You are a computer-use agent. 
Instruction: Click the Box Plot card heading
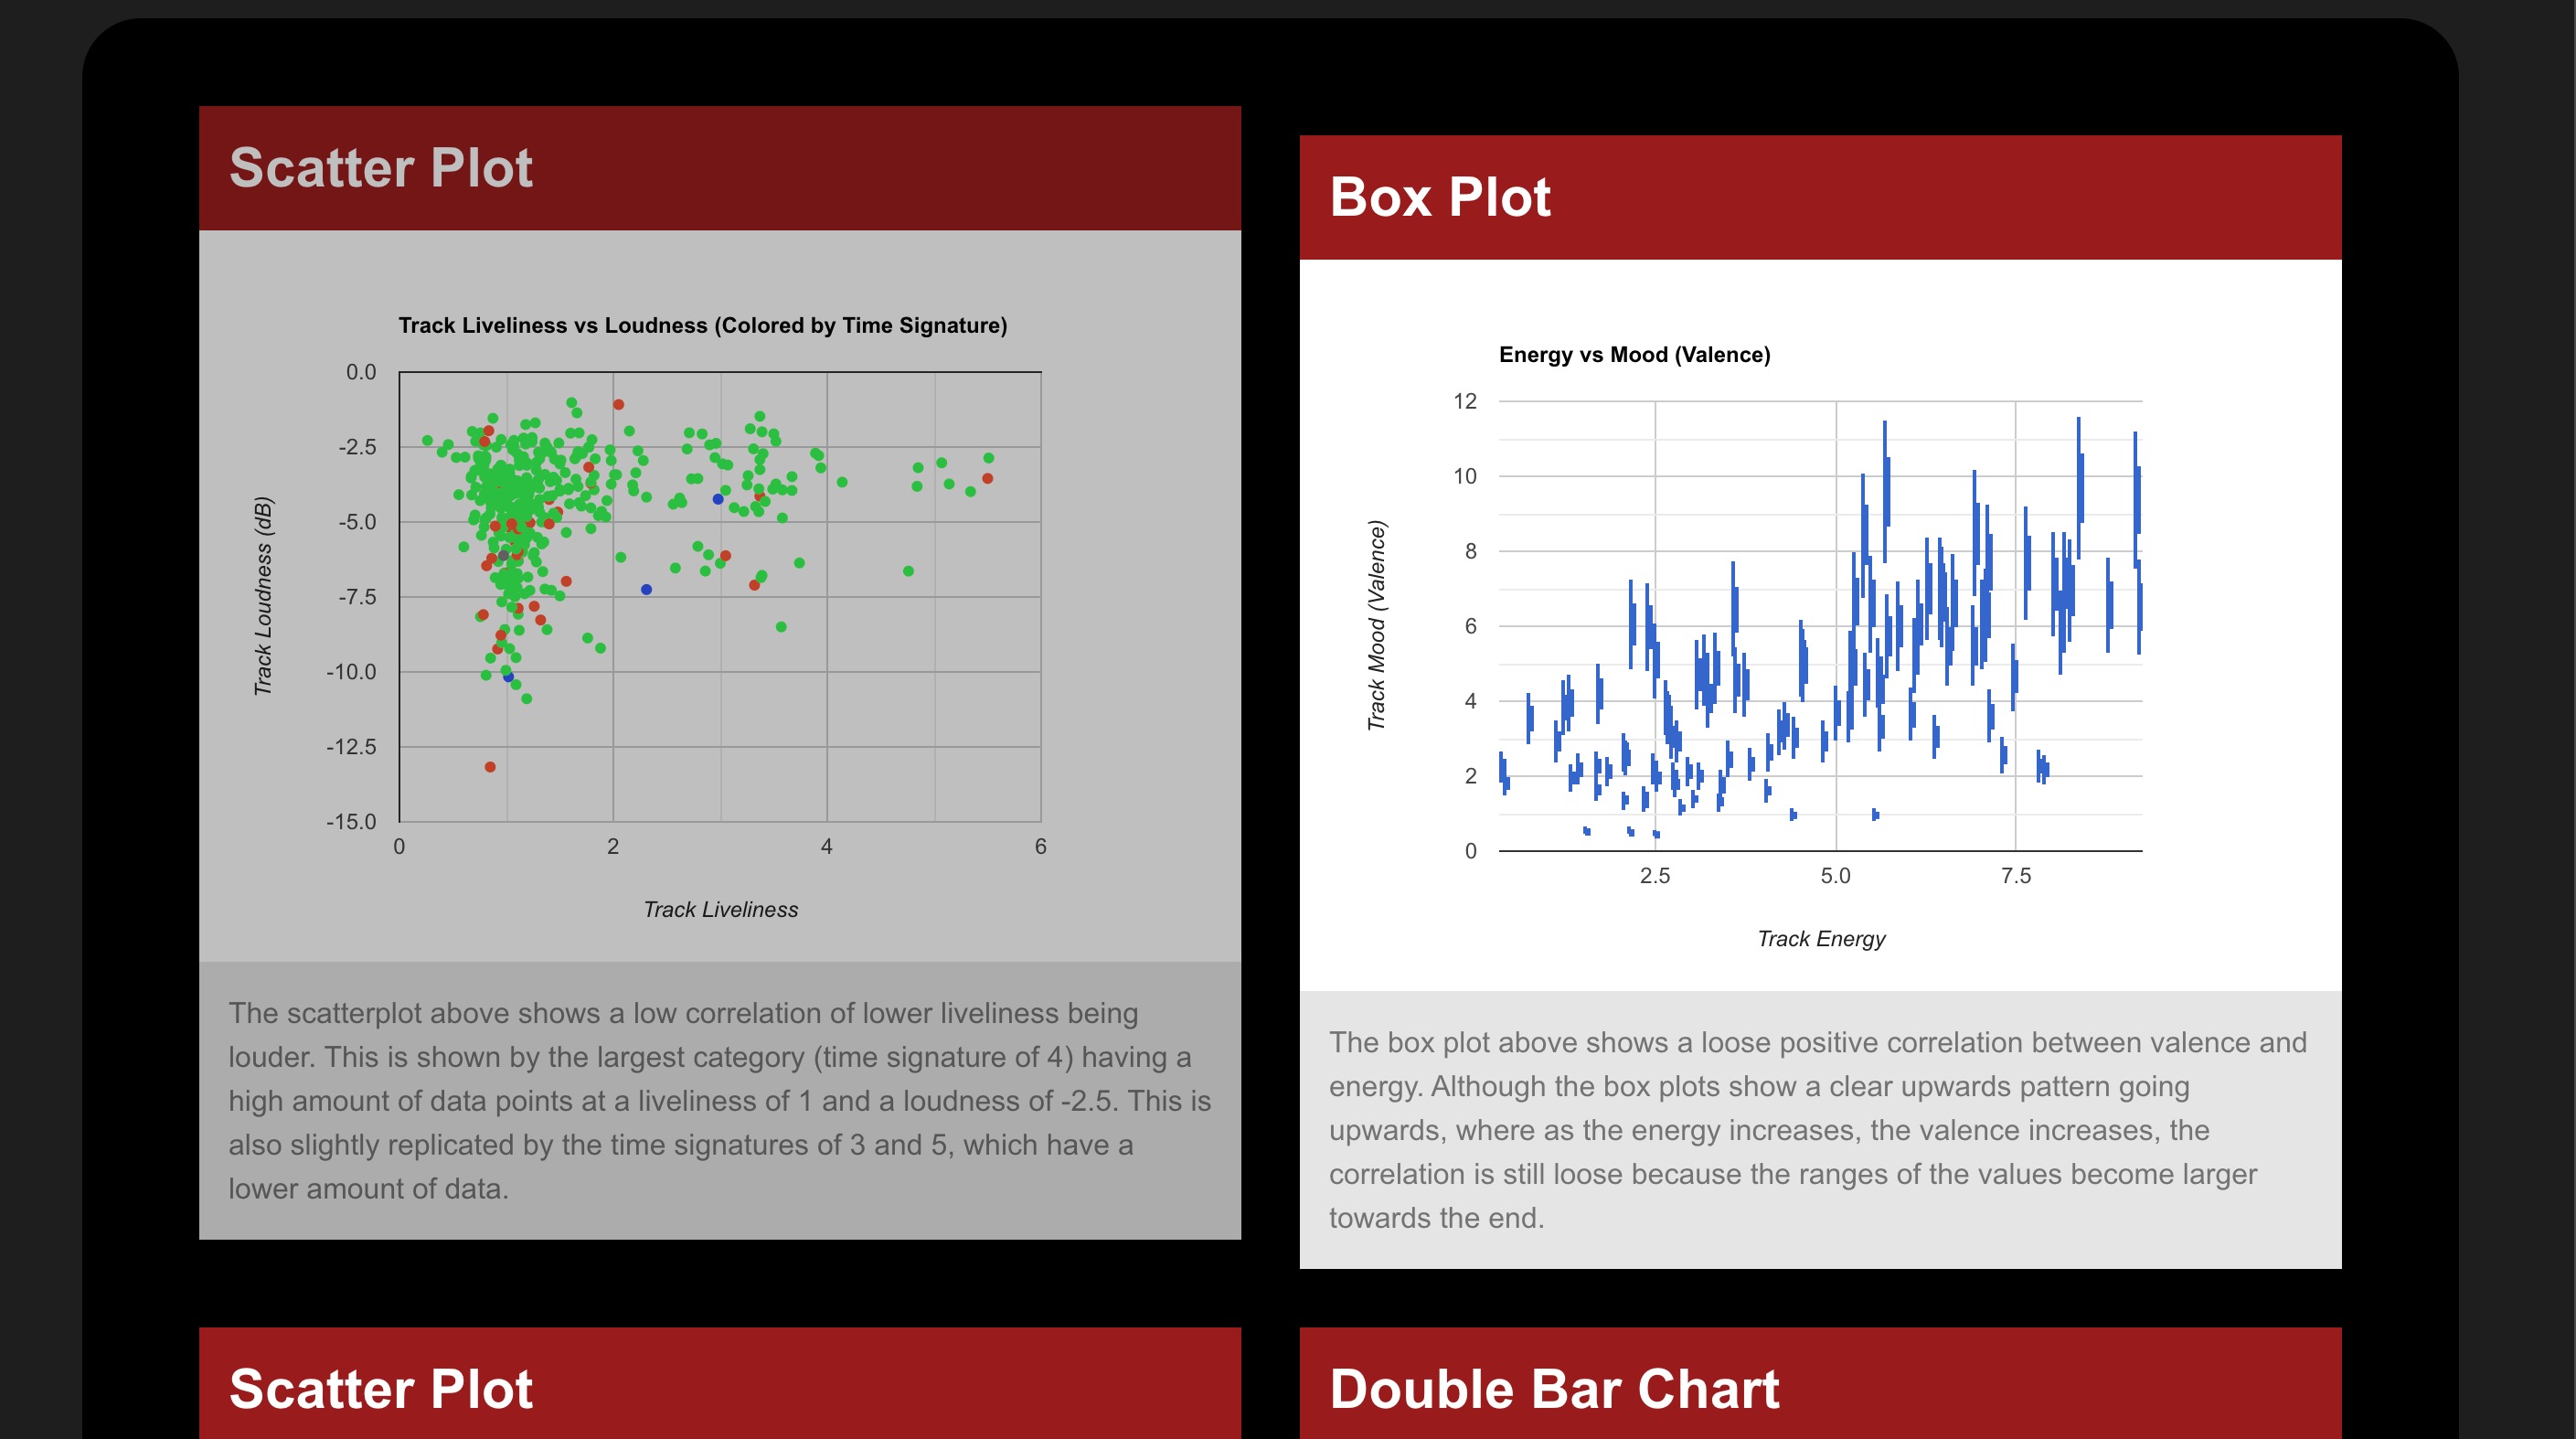(1439, 197)
